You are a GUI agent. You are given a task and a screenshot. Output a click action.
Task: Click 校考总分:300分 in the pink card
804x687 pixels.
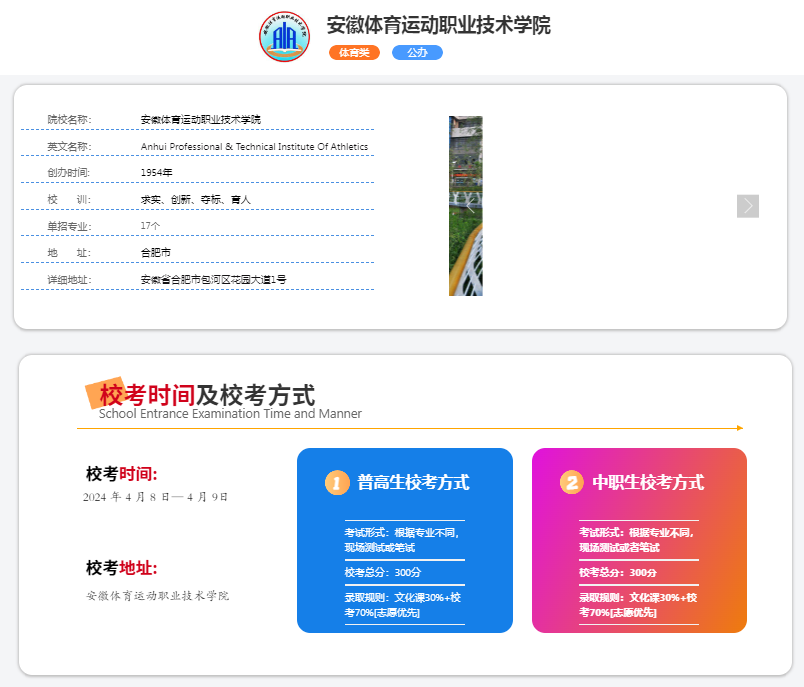tap(618, 572)
